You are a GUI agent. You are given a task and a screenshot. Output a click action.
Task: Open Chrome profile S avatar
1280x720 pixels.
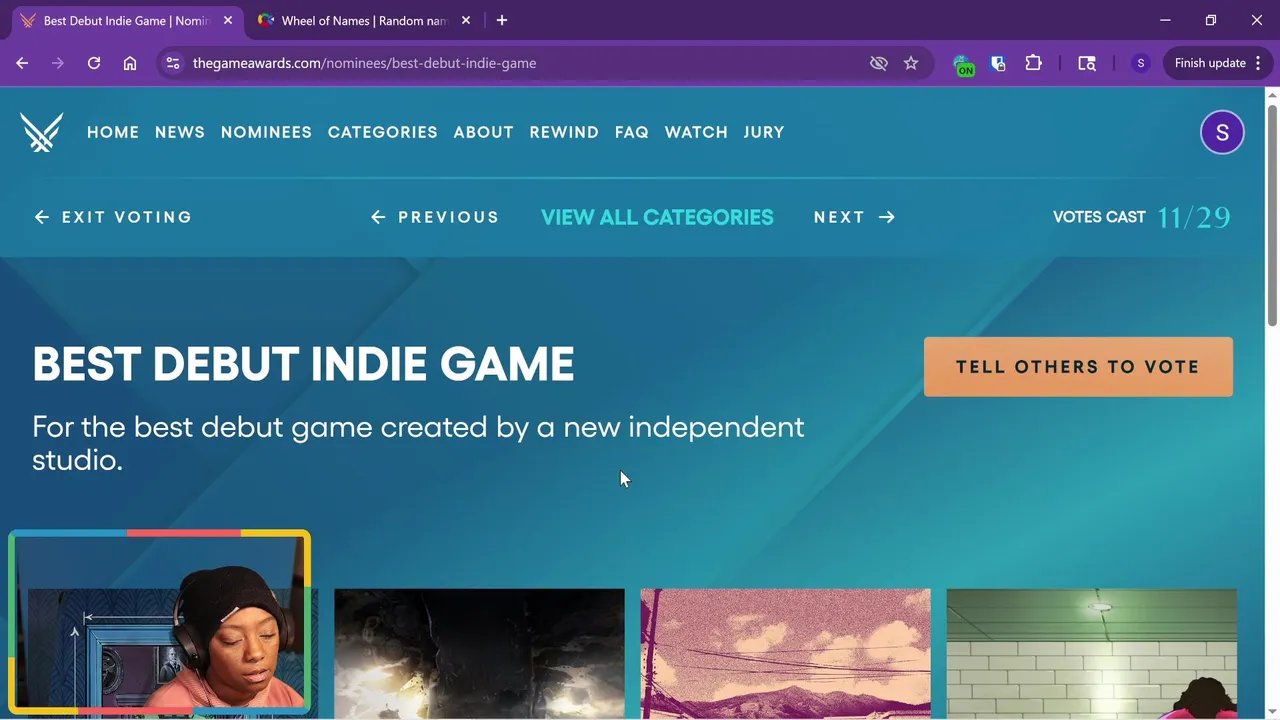[x=1141, y=63]
